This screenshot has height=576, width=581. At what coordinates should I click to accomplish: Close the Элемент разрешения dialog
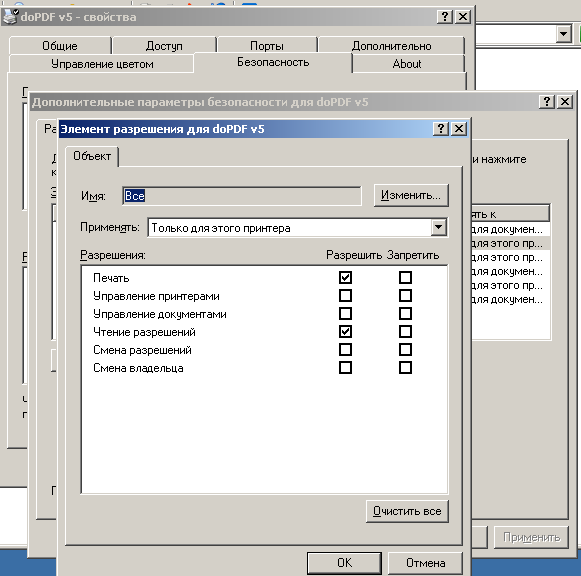(459, 129)
